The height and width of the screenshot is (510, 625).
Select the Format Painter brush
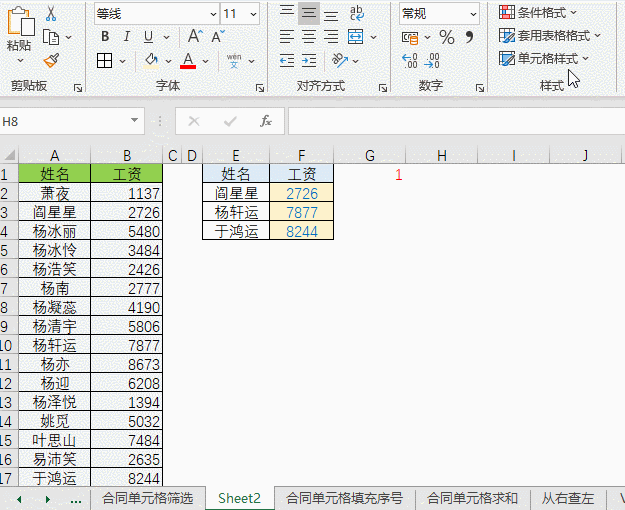coord(51,61)
